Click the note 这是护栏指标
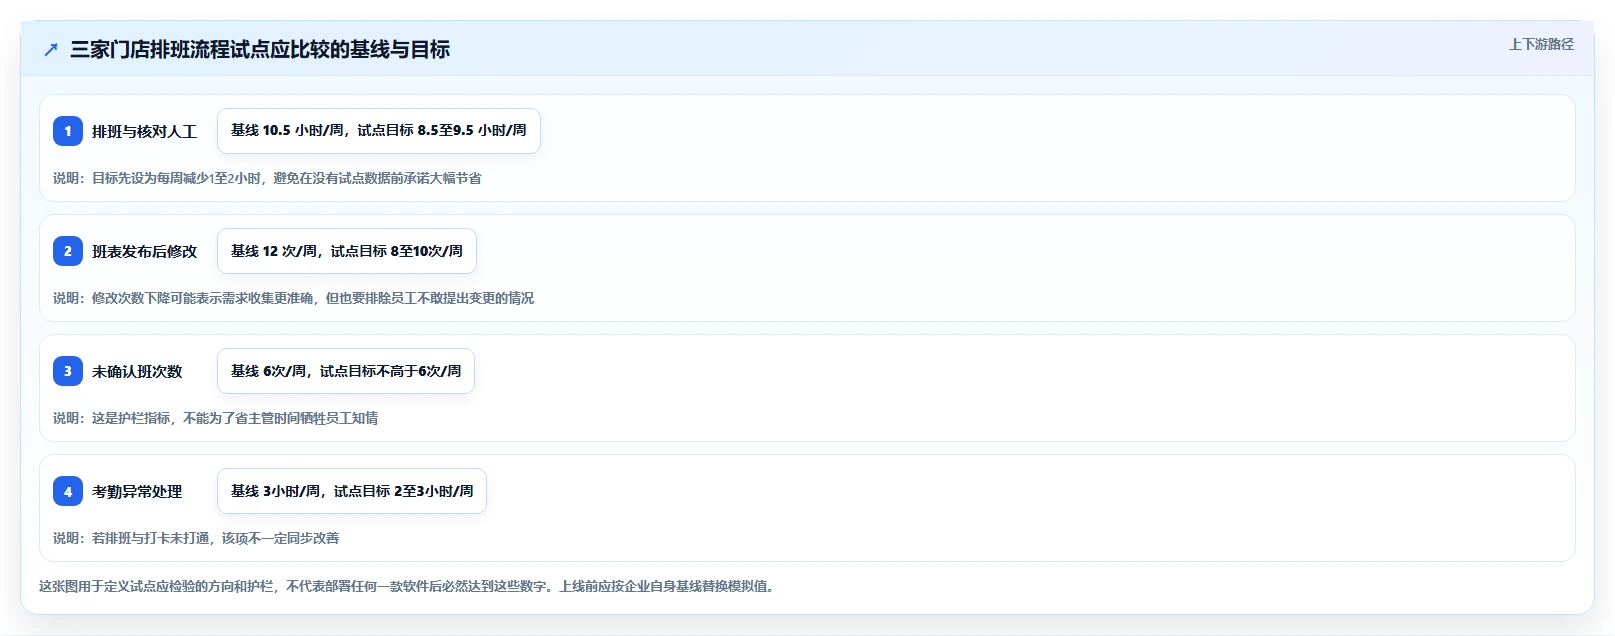1615x636 pixels. [215, 418]
